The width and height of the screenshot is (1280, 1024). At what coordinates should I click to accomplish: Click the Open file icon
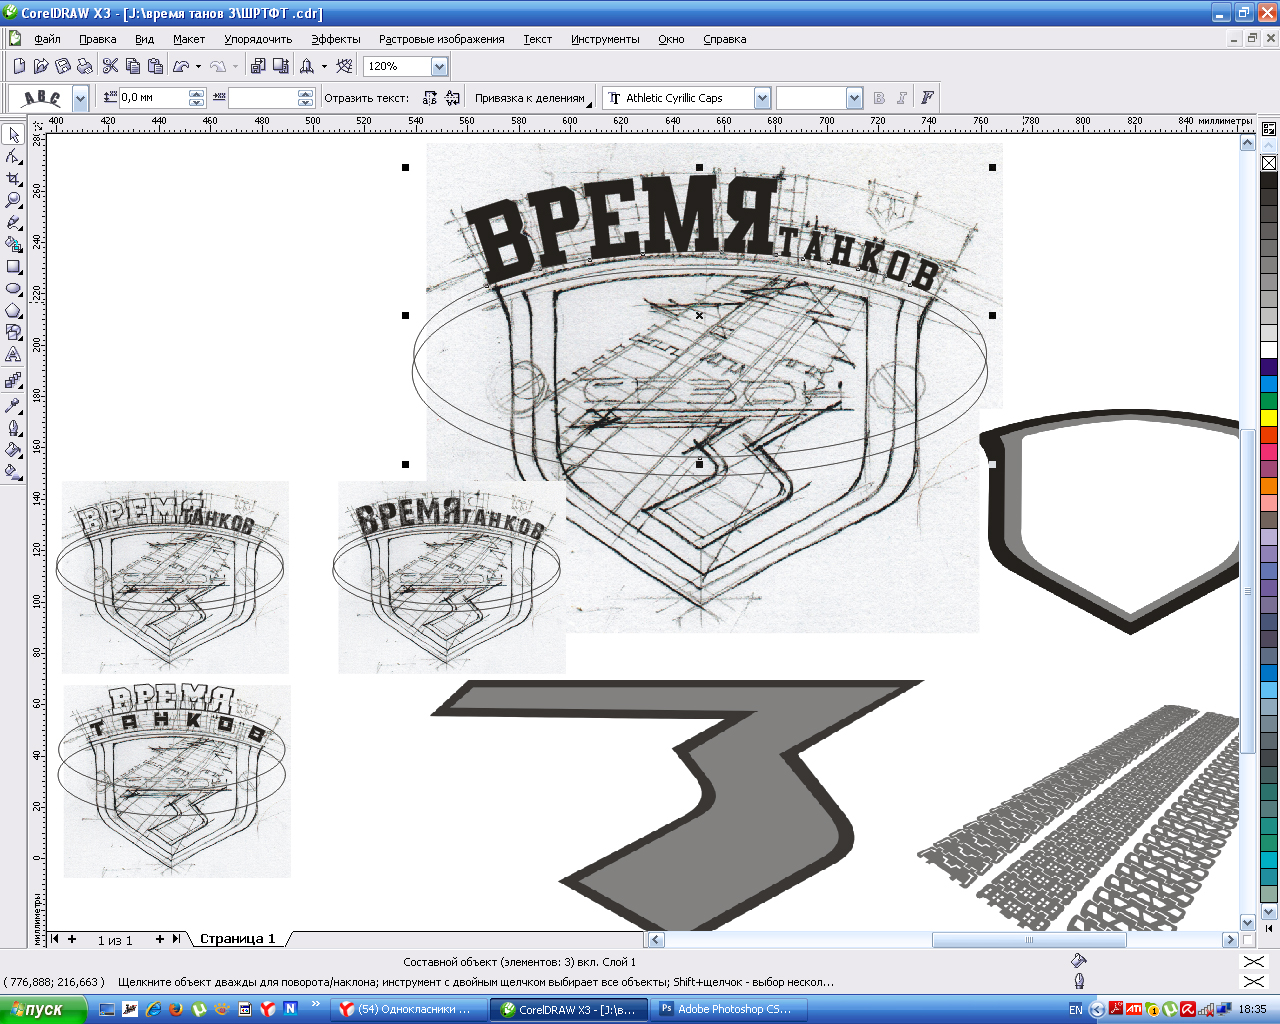[41, 66]
